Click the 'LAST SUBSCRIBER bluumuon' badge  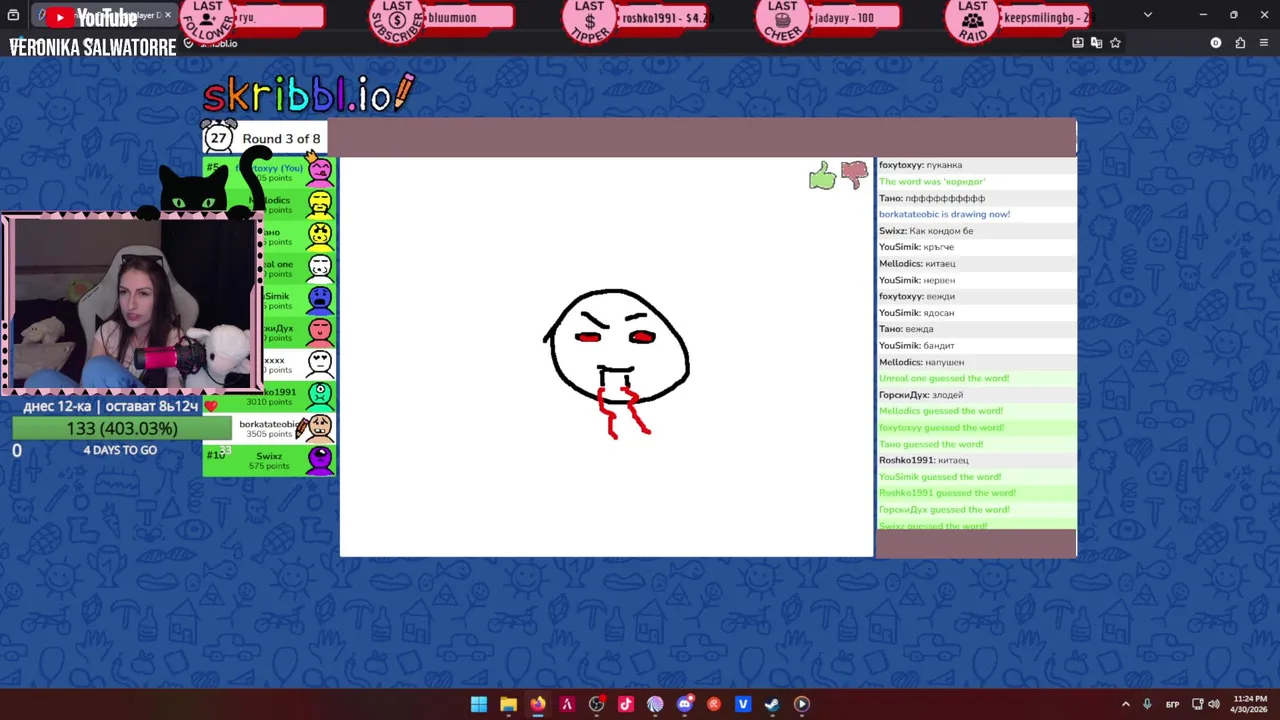point(442,19)
